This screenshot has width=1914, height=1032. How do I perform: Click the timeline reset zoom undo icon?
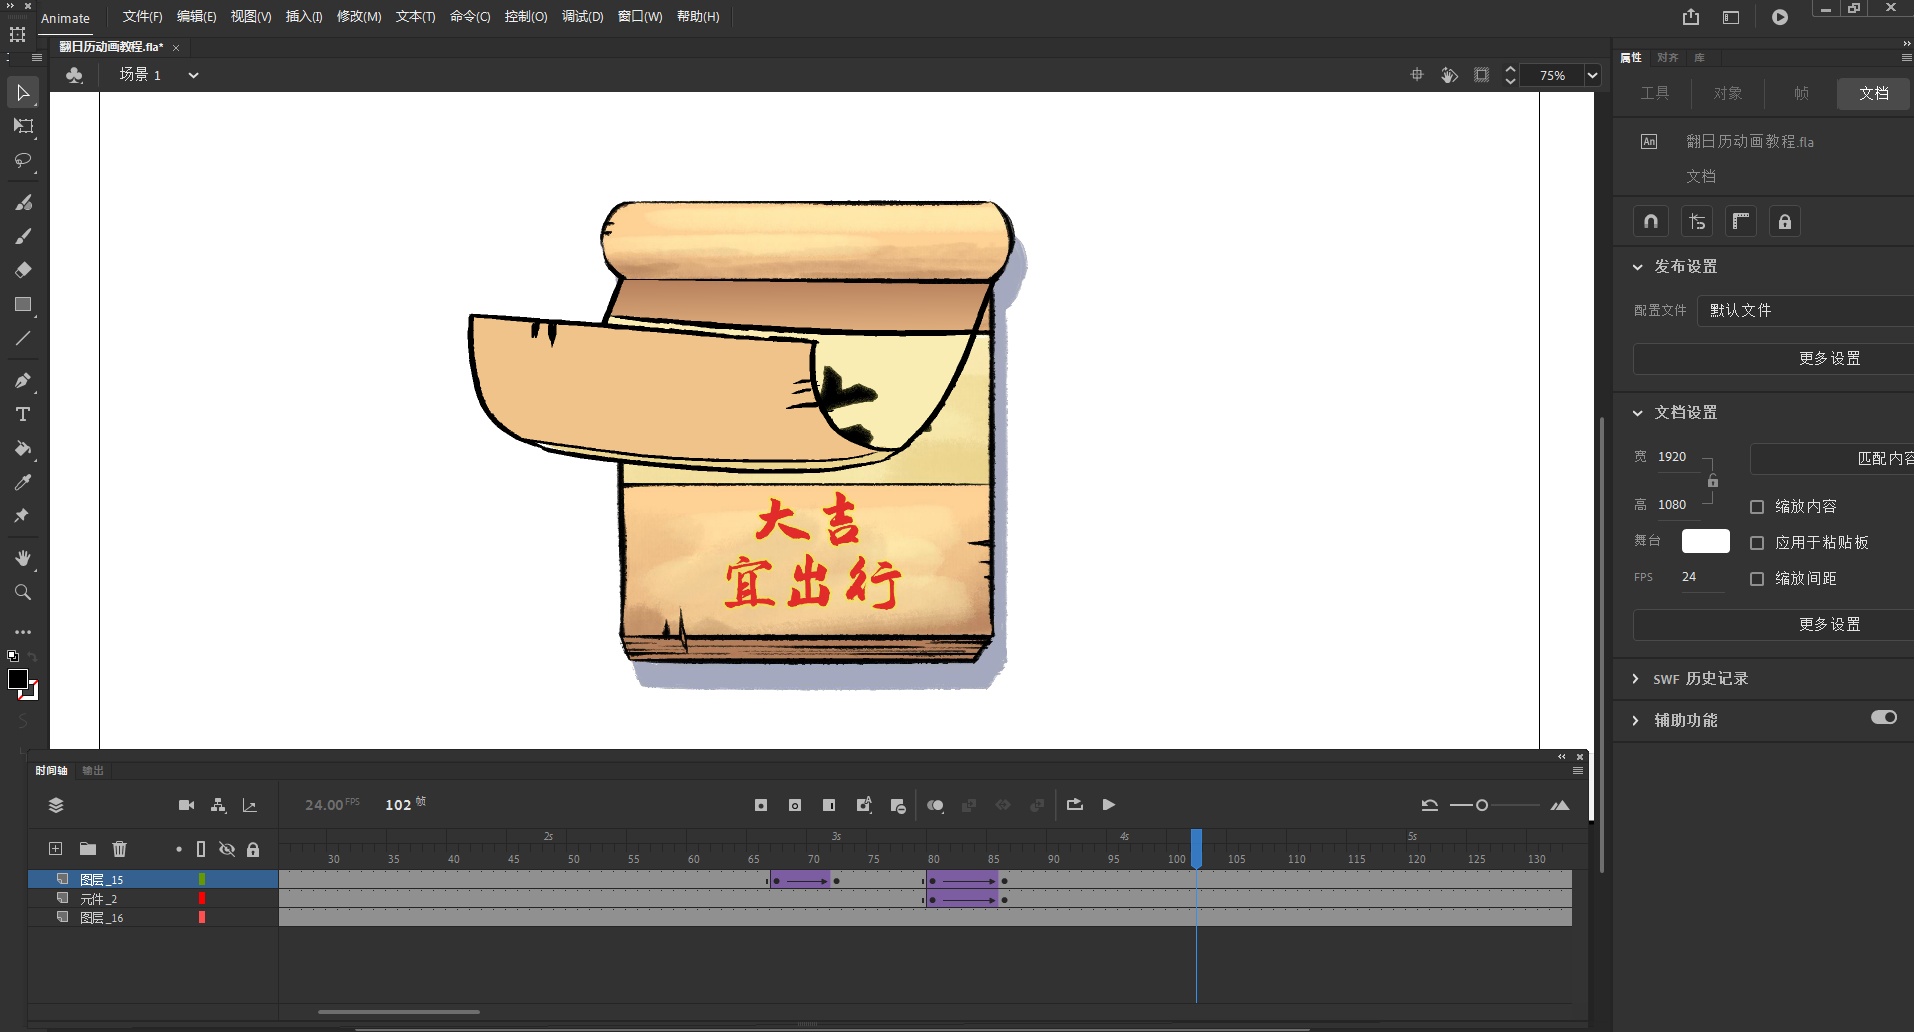[1430, 805]
